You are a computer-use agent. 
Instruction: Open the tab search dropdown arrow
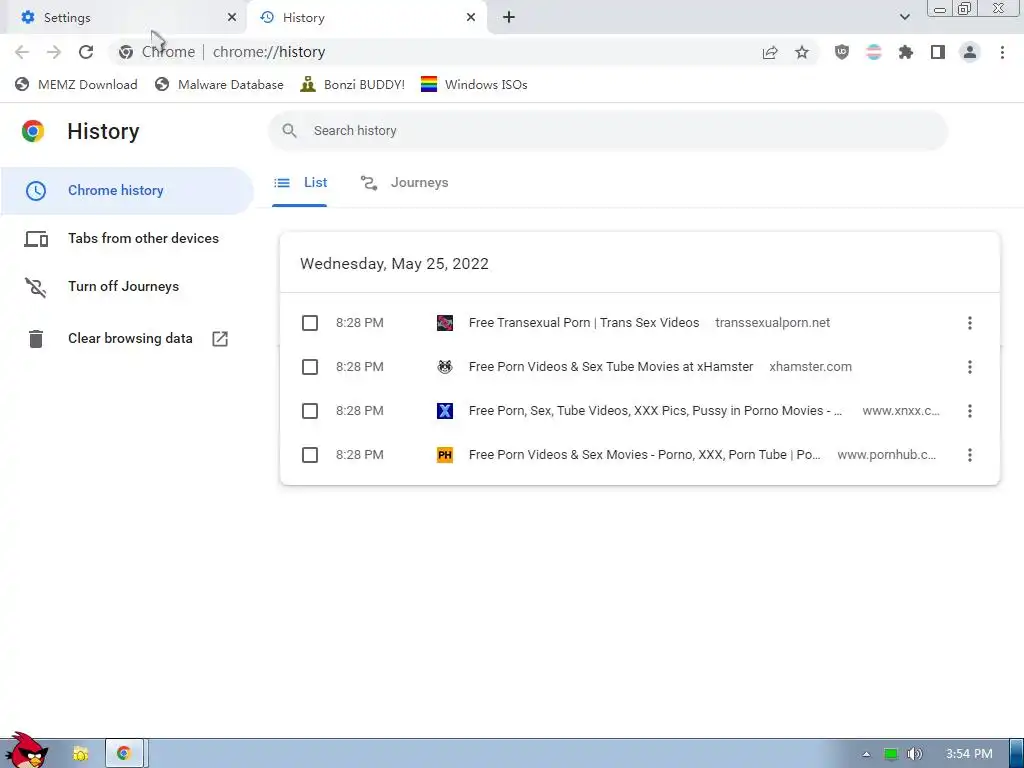(904, 17)
